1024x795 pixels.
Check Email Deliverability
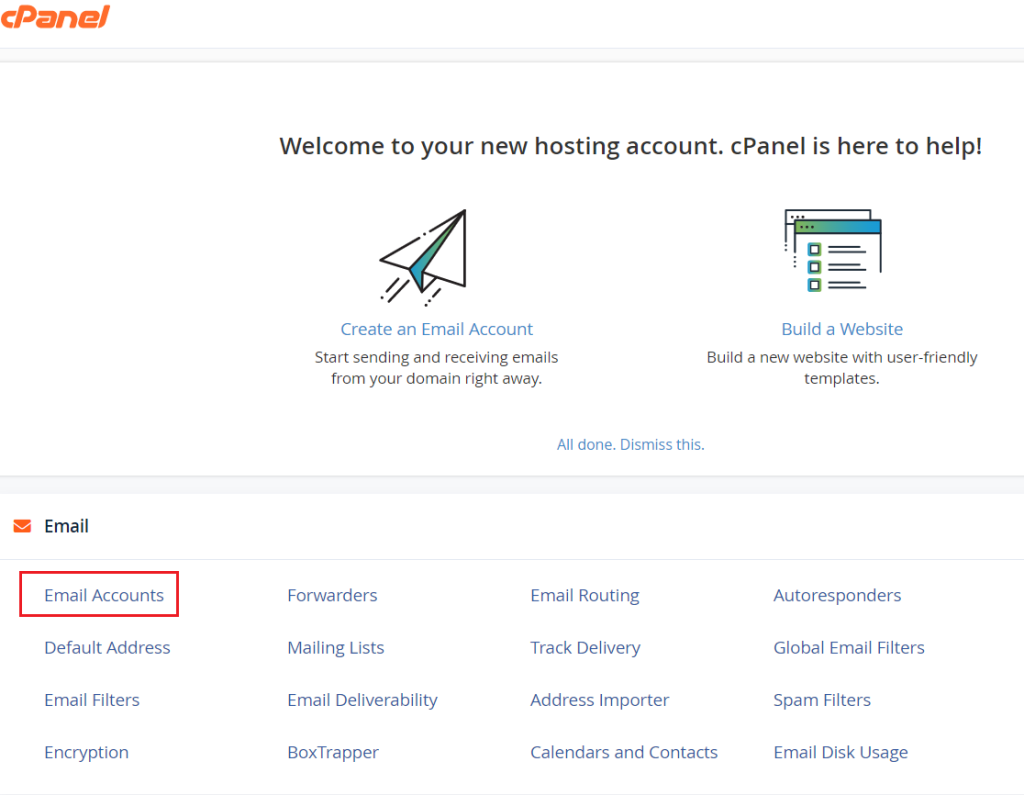[x=362, y=700]
